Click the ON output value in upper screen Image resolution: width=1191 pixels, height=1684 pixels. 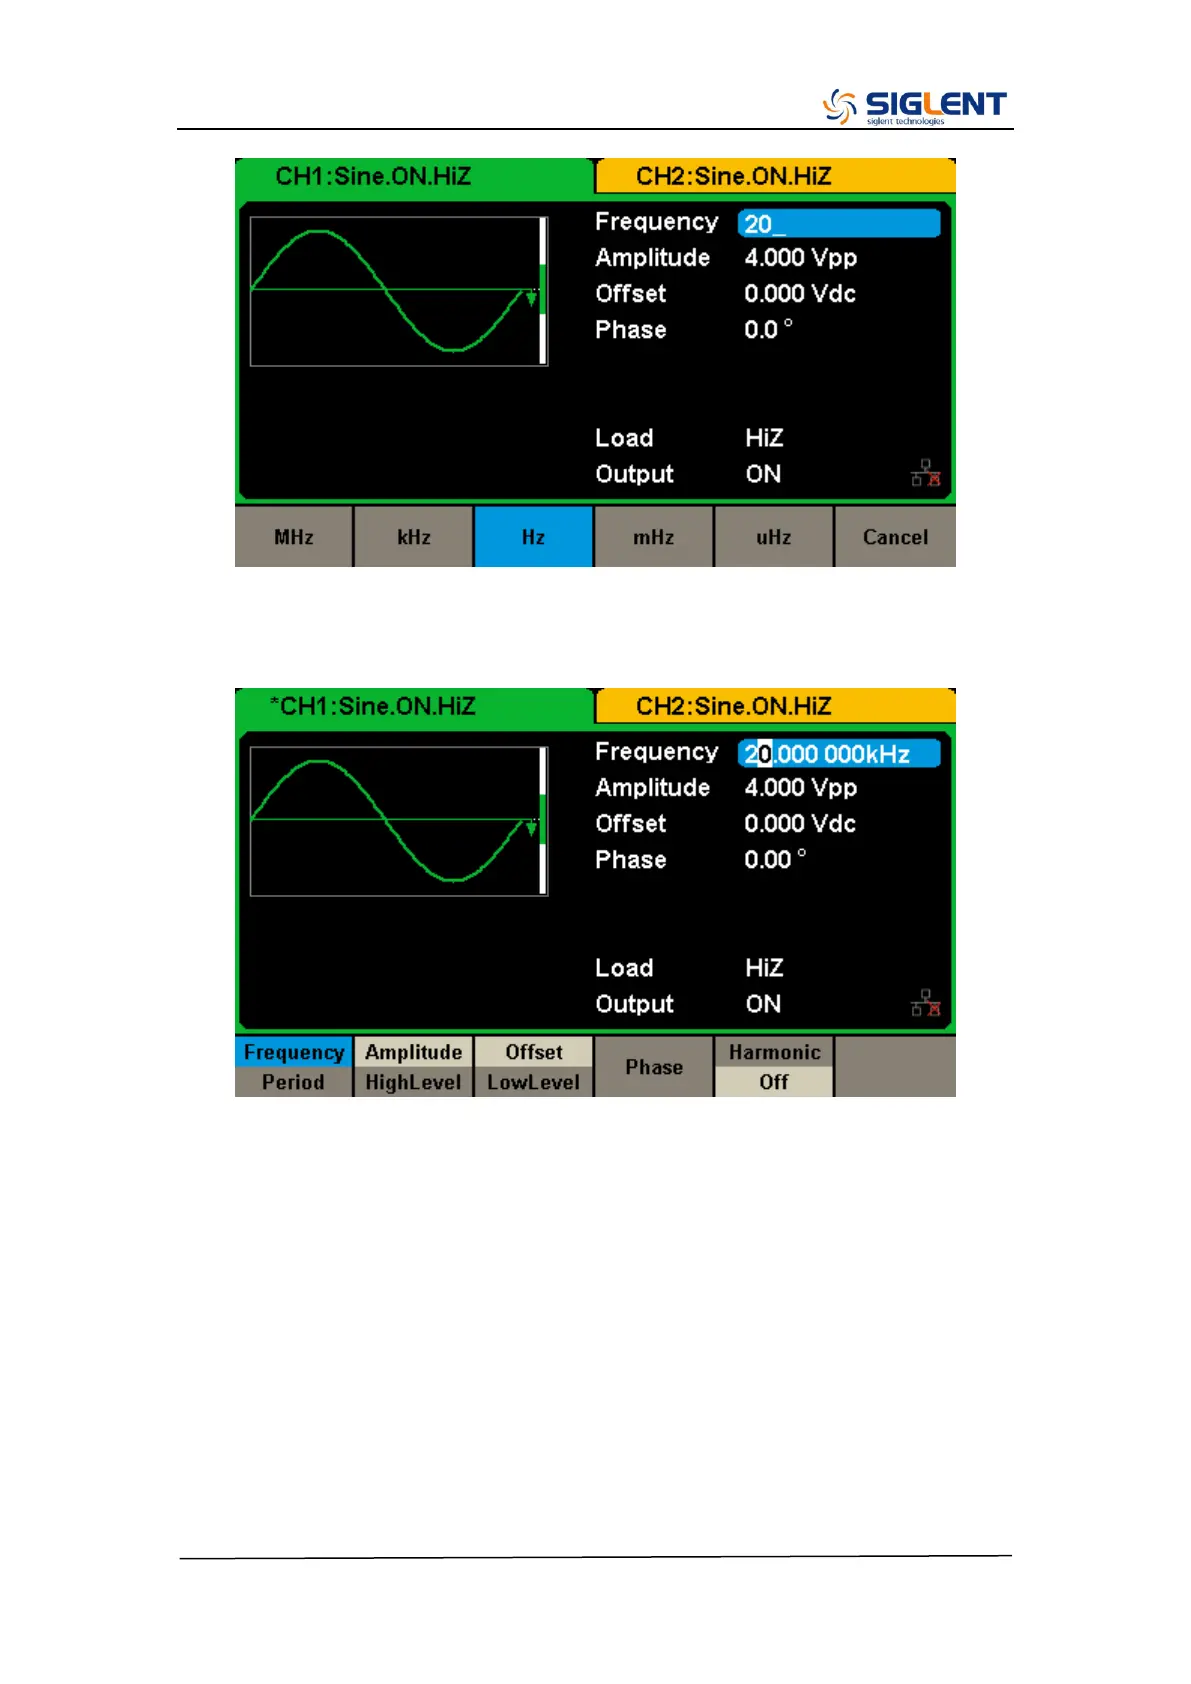pyautogui.click(x=763, y=474)
